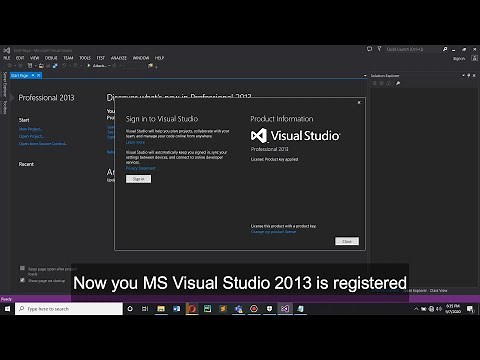Open the Action Center notifications icon
480x360 pixels.
pyautogui.click(x=470, y=309)
